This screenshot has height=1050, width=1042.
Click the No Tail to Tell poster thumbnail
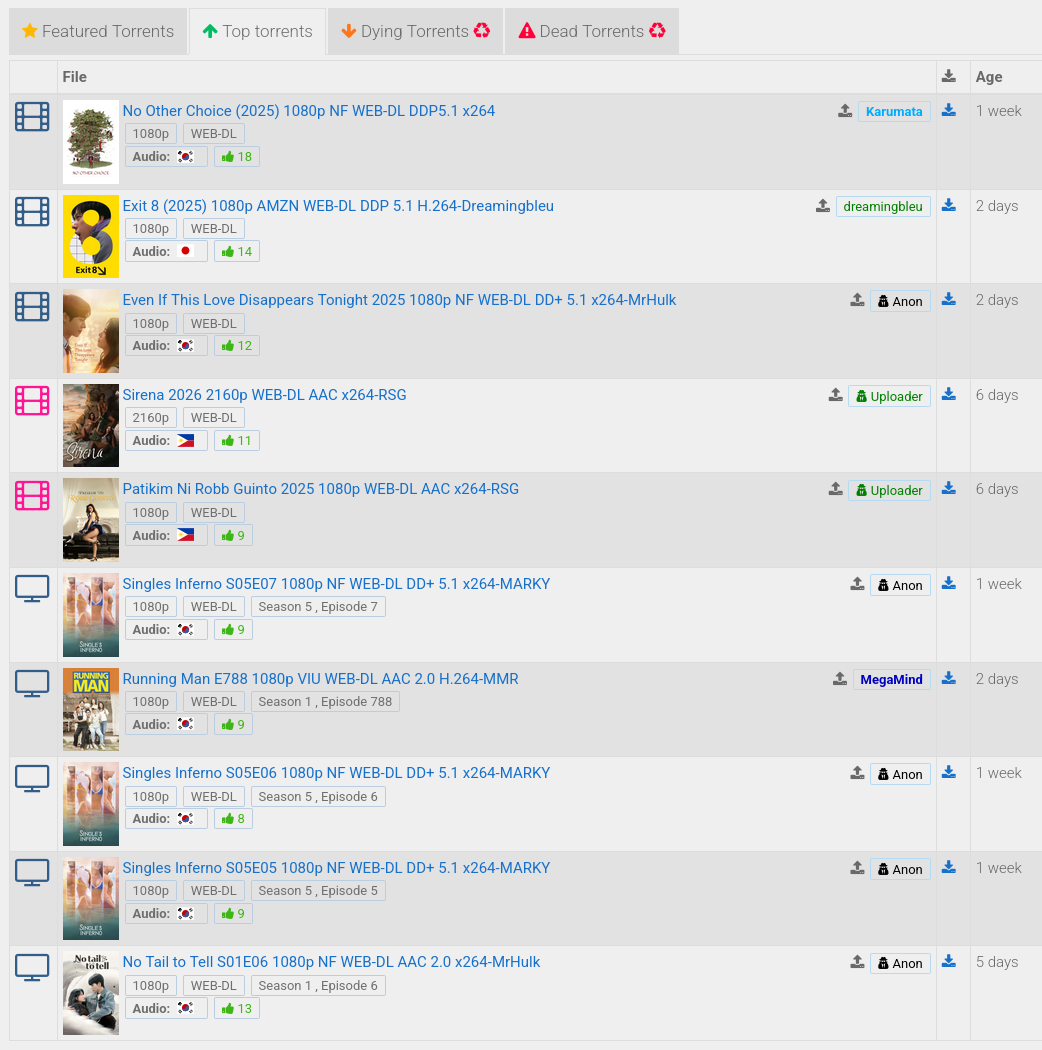point(91,993)
